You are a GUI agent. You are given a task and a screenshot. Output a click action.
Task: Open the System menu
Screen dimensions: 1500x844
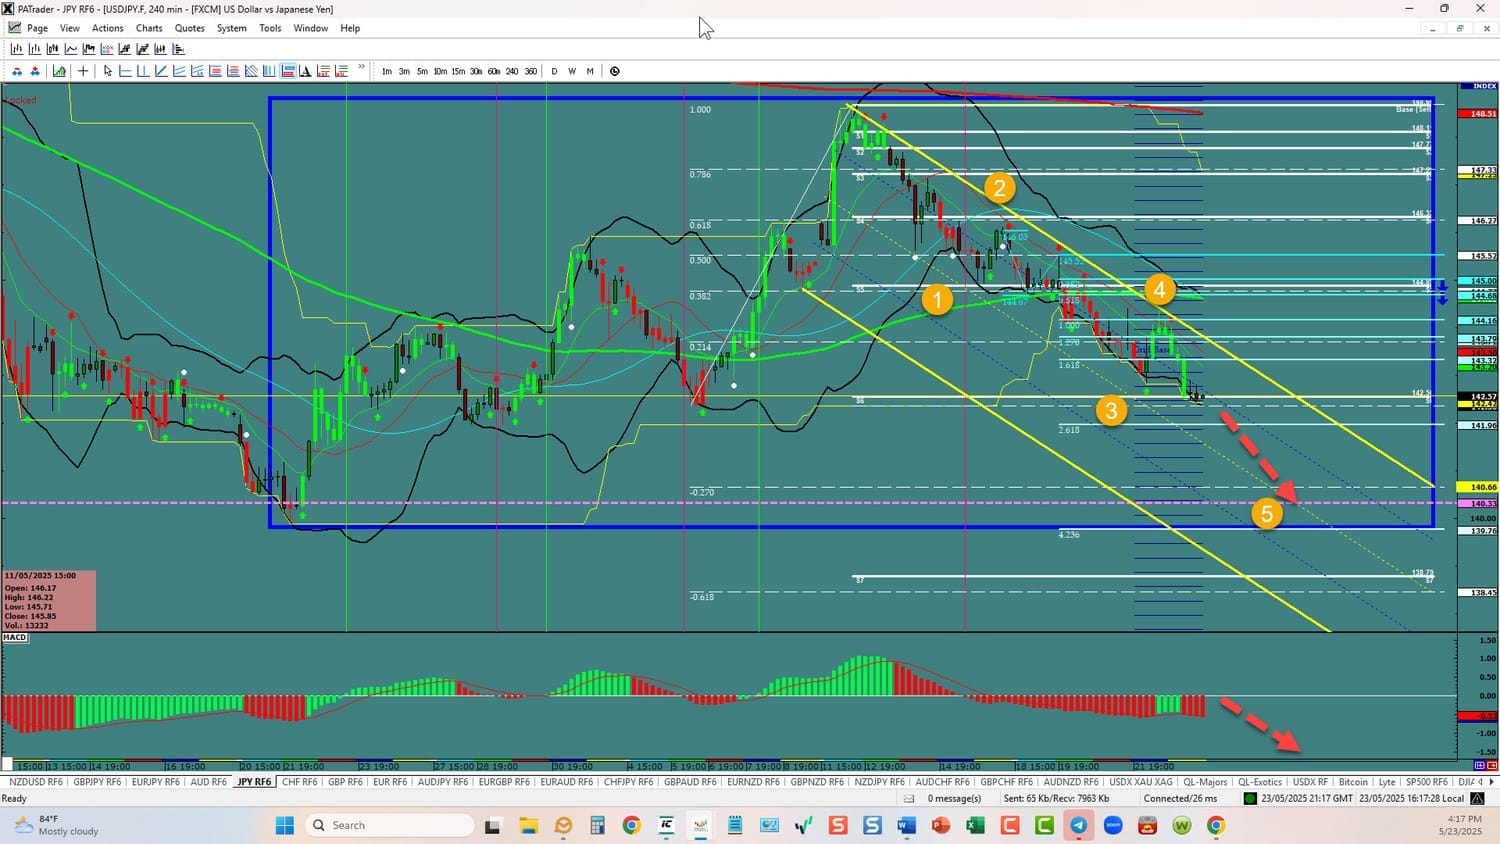coord(232,28)
